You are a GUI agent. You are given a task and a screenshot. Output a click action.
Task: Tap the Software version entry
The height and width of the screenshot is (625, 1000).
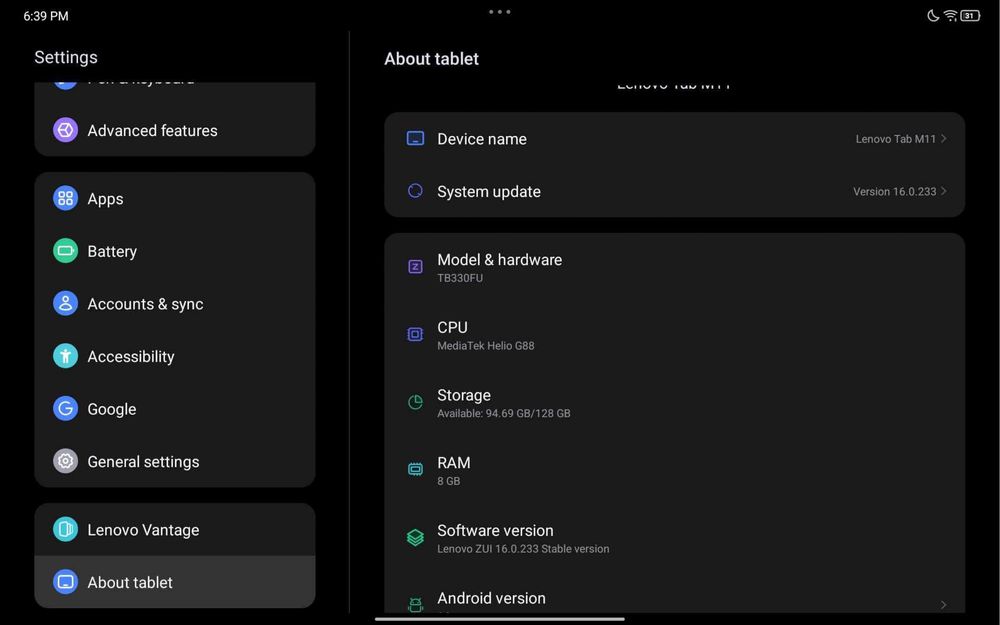[675, 538]
